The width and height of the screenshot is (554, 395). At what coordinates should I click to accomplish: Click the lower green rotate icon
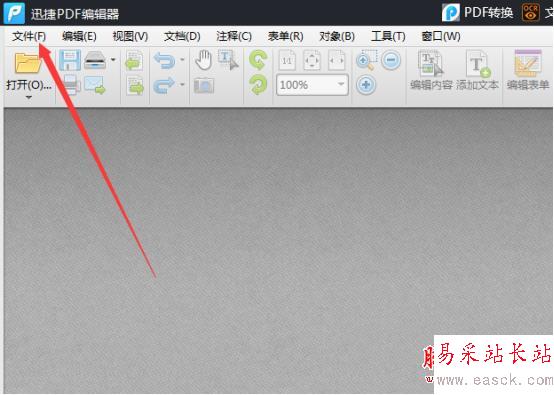coord(258,86)
